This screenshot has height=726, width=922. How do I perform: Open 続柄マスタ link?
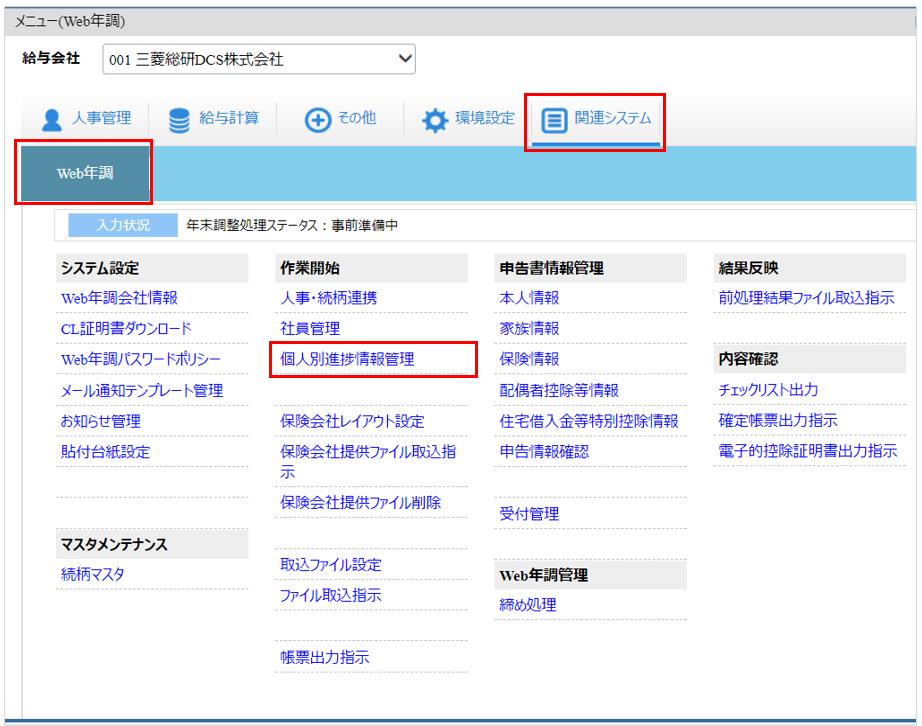[x=92, y=574]
